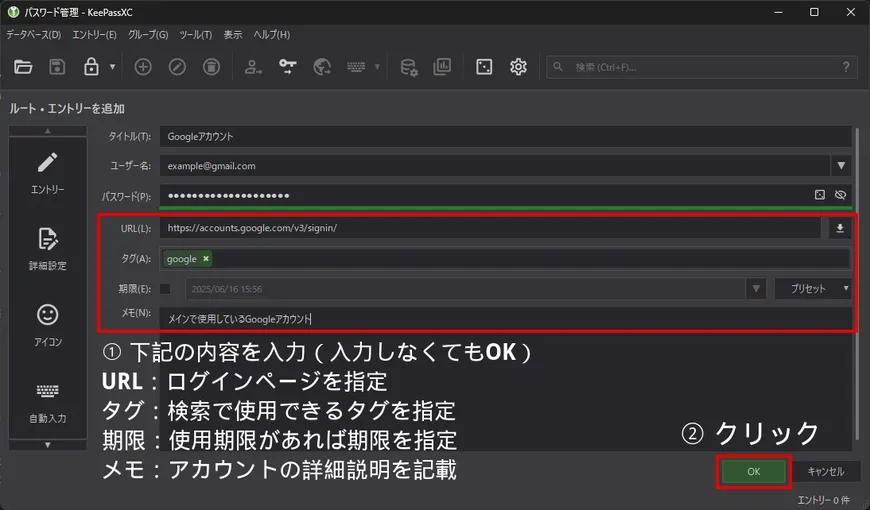Click the masked password field
The width and height of the screenshot is (870, 510).
[505, 195]
